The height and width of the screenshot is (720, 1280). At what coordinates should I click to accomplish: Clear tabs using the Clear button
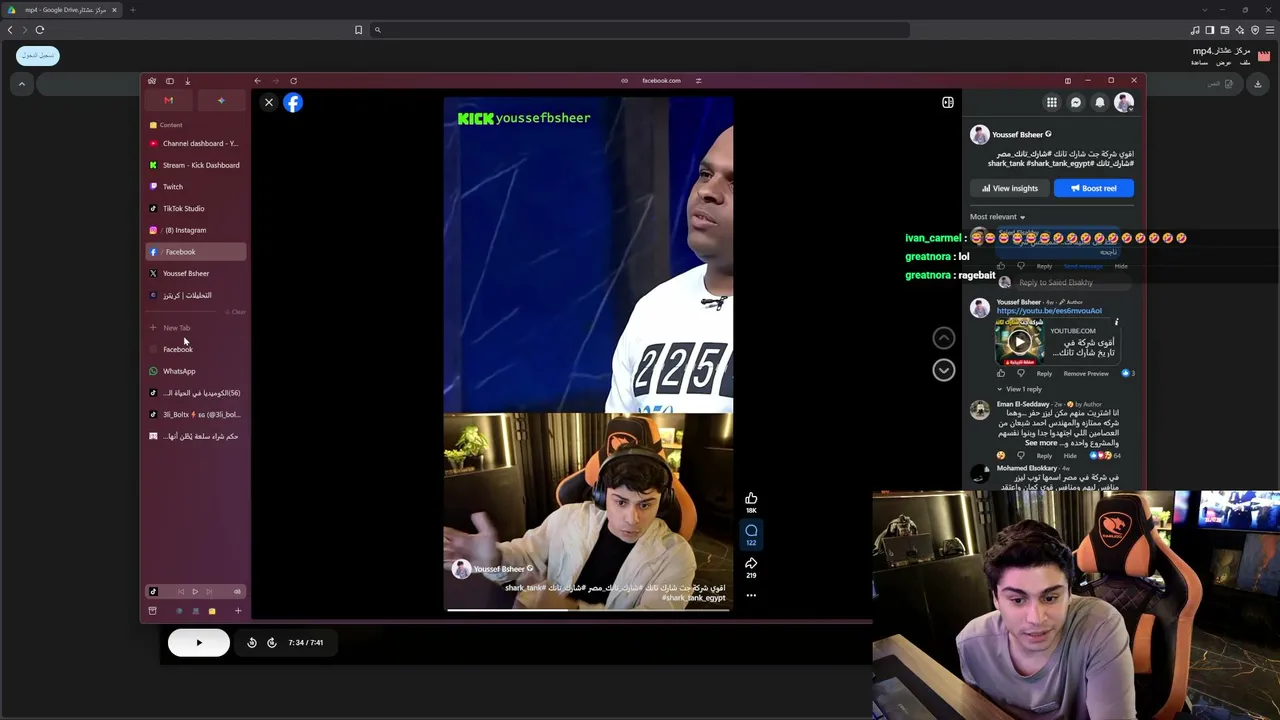point(236,312)
